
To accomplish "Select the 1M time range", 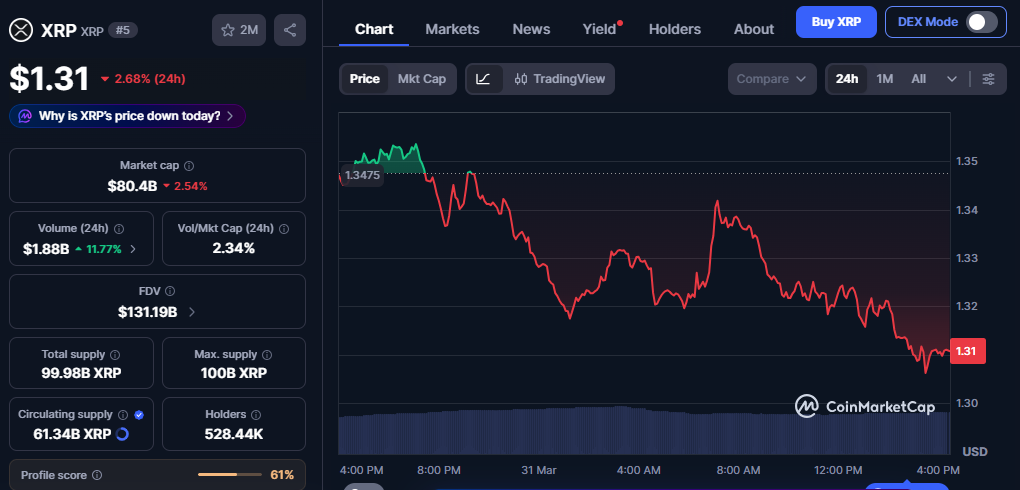I will click(x=884, y=79).
